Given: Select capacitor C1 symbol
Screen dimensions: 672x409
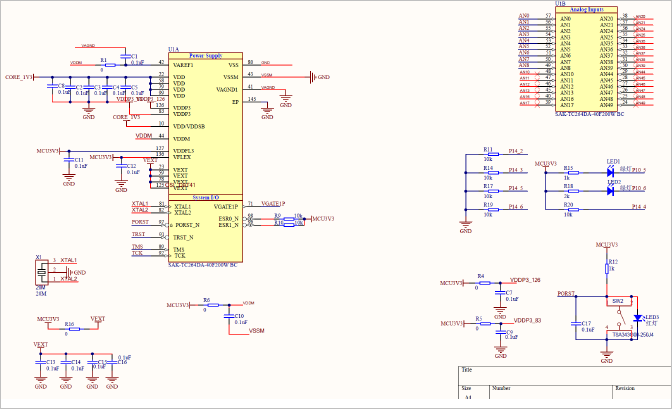Looking at the screenshot, I should point(126,56).
